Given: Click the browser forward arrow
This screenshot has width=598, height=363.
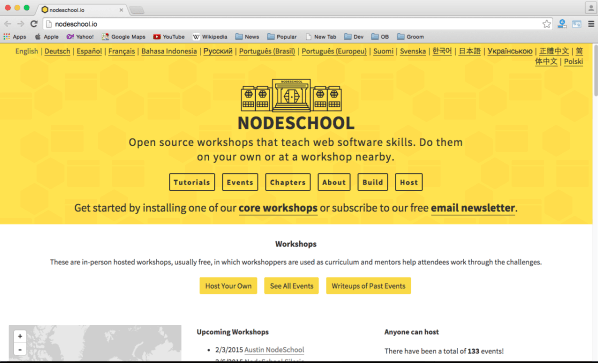Looking at the screenshot, I should pyautogui.click(x=21, y=24).
